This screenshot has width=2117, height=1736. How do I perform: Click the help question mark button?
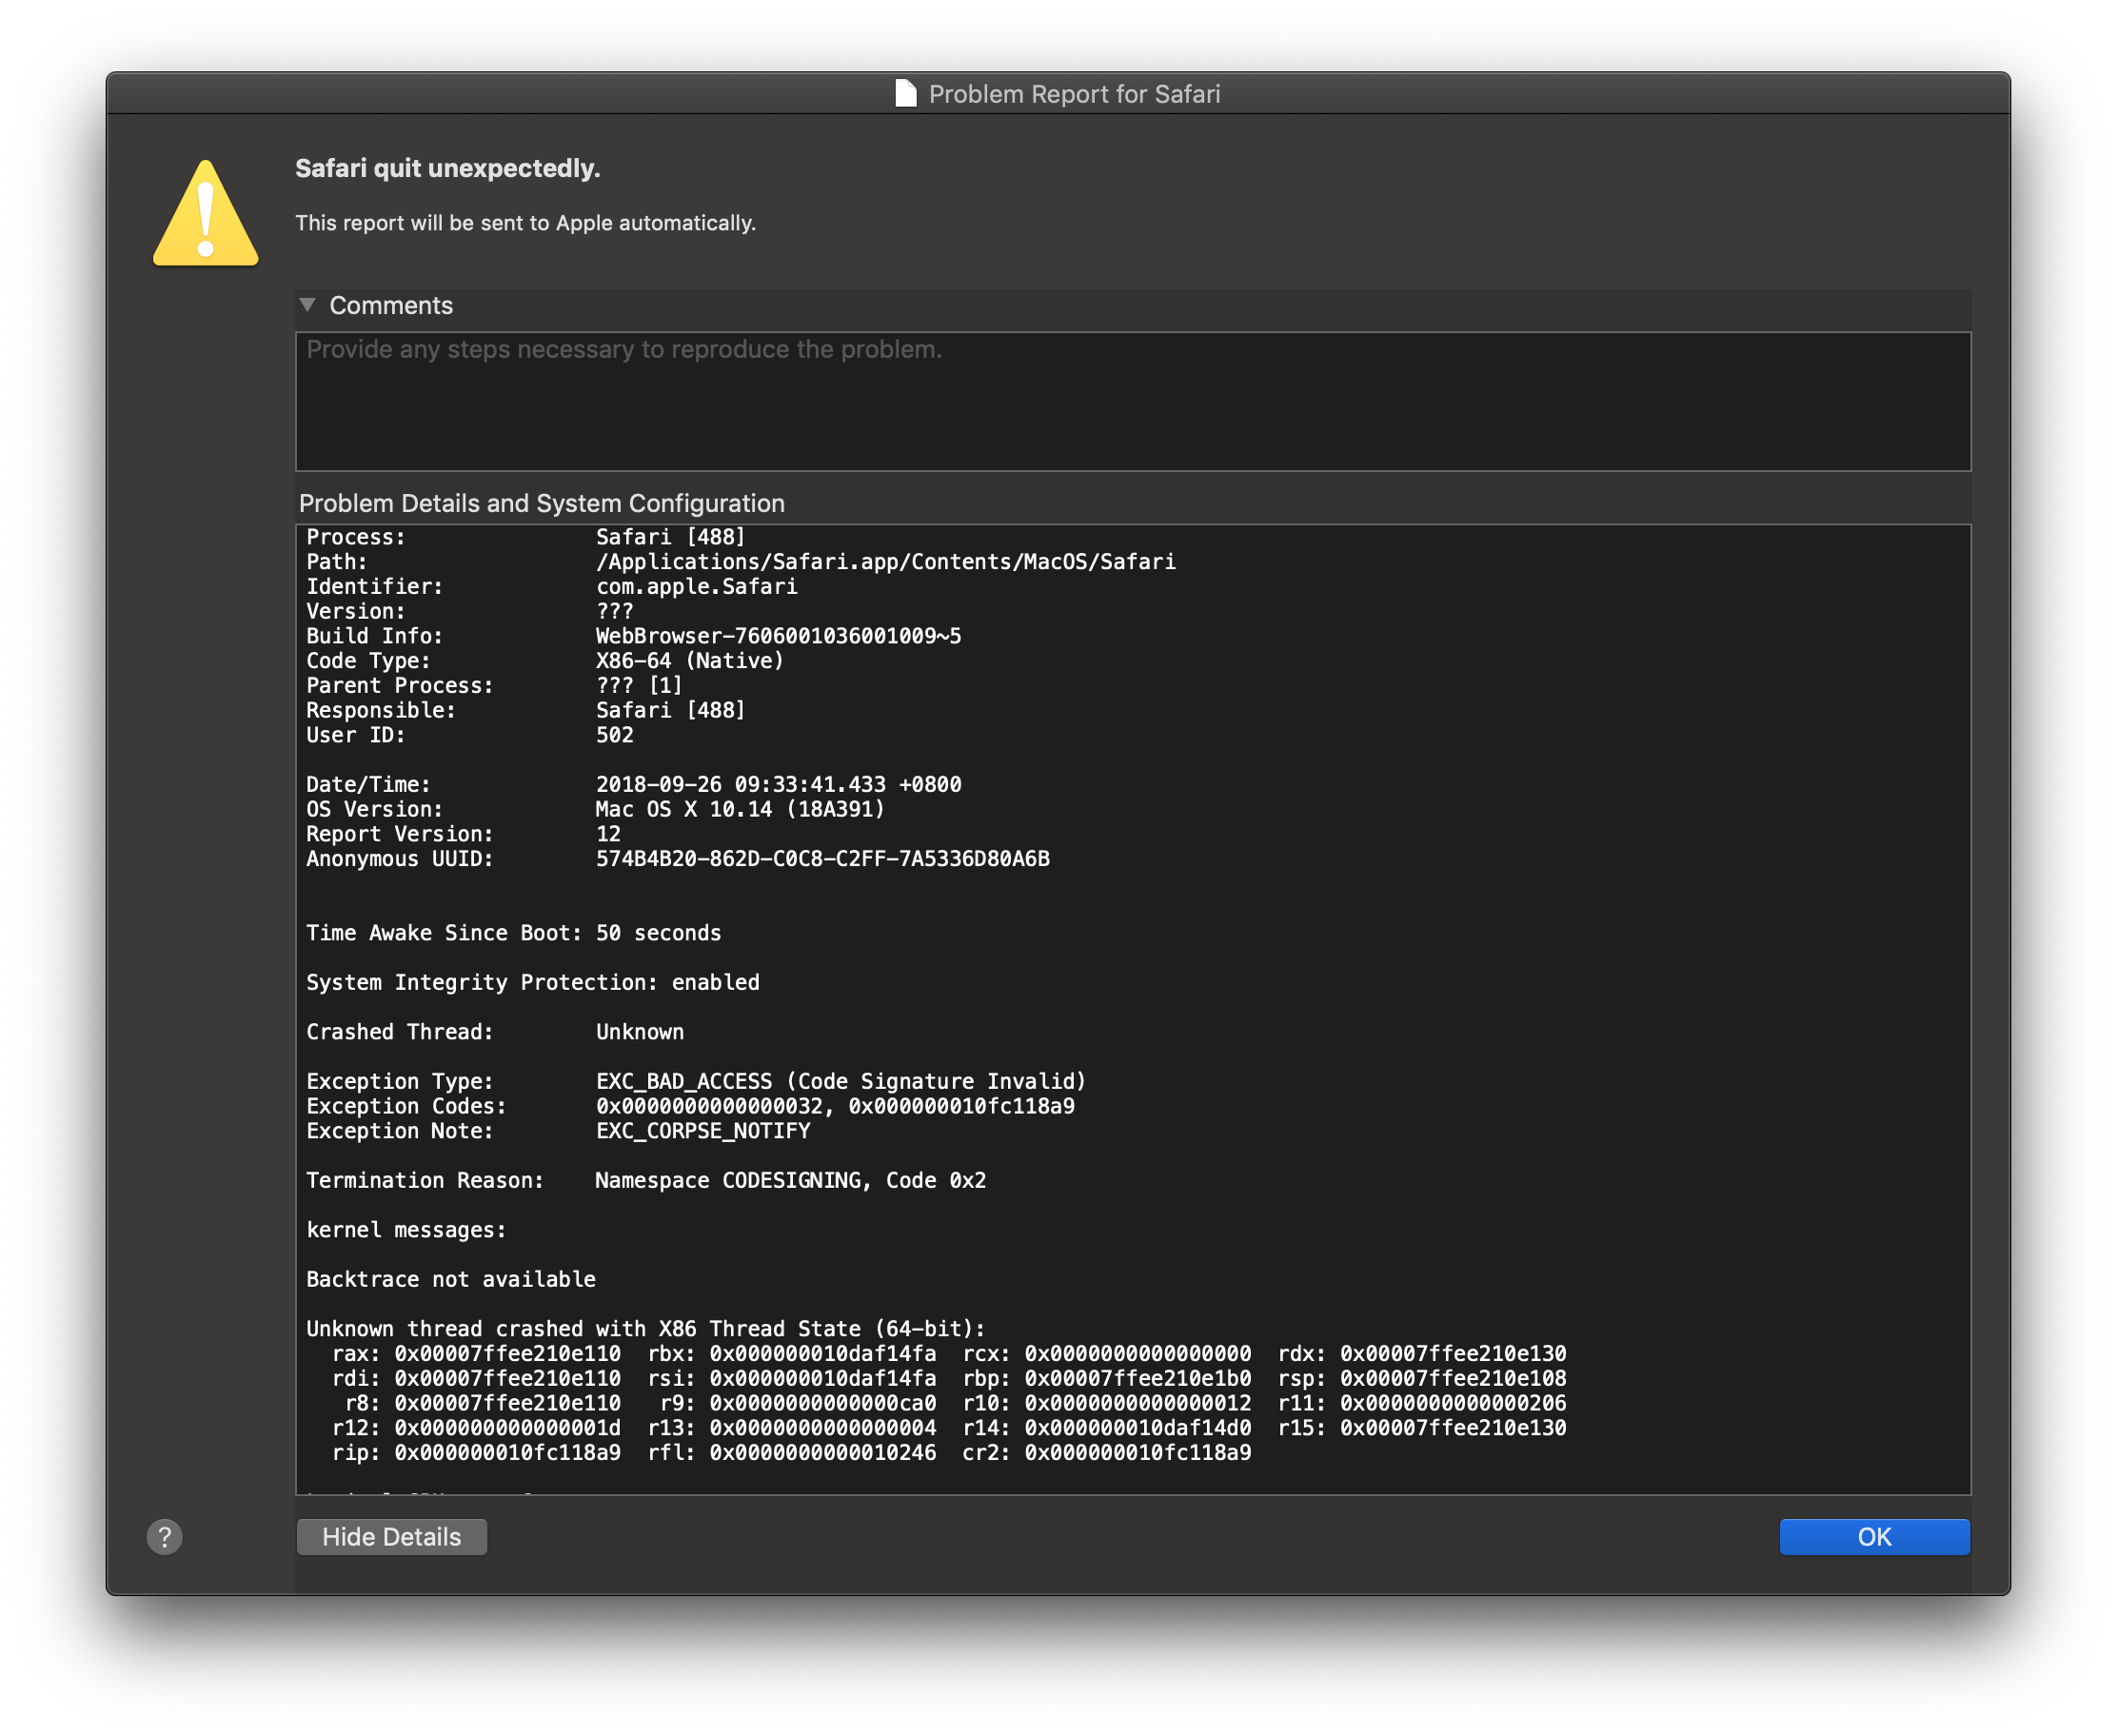click(x=165, y=1537)
